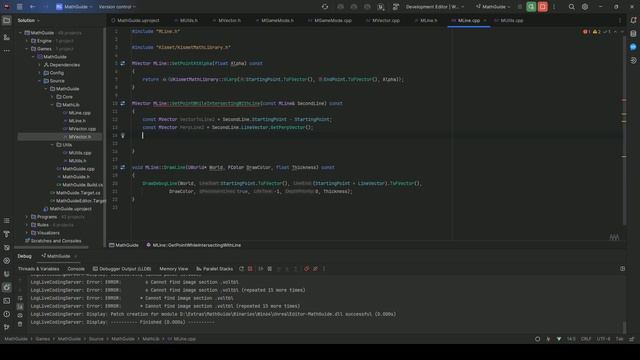
Task: Click CRLF line separator in status bar
Action: coord(586,339)
